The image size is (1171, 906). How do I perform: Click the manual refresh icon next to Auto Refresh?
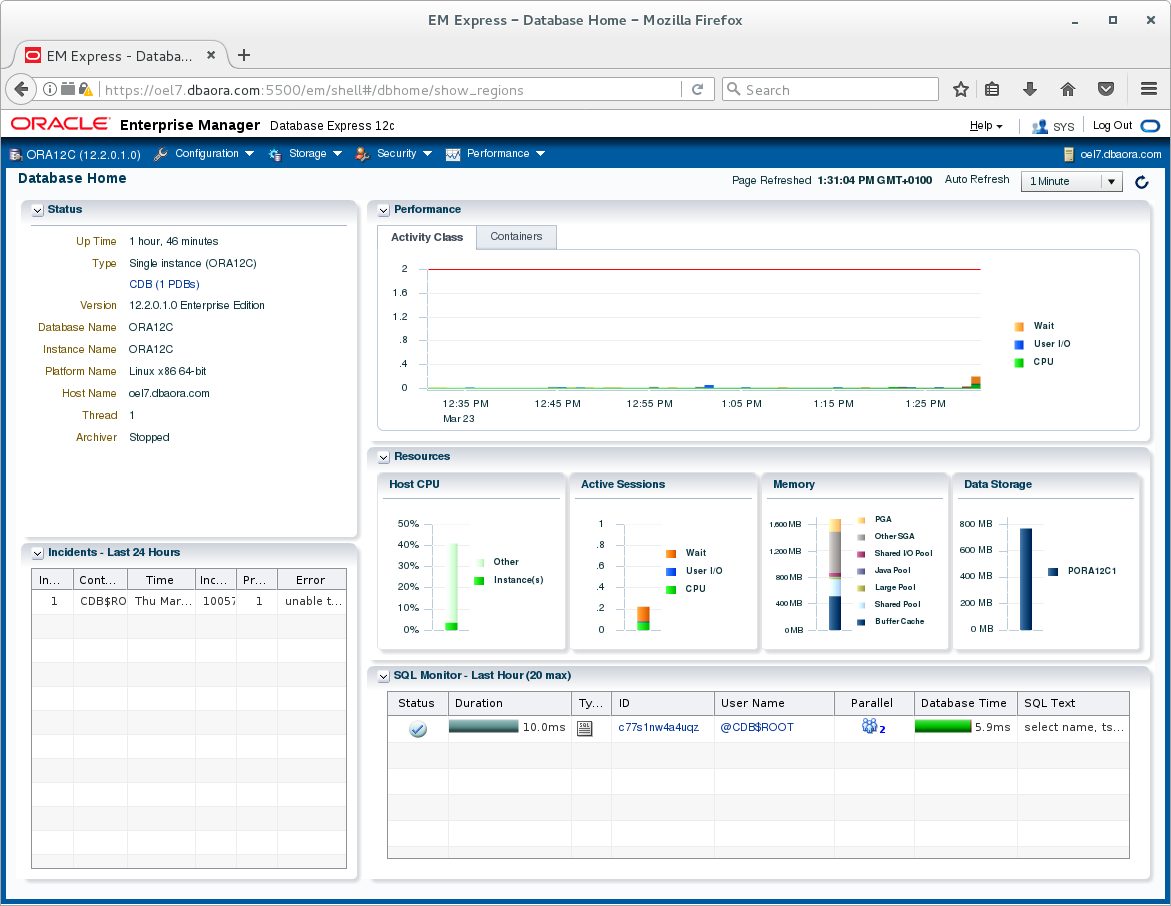tap(1141, 181)
